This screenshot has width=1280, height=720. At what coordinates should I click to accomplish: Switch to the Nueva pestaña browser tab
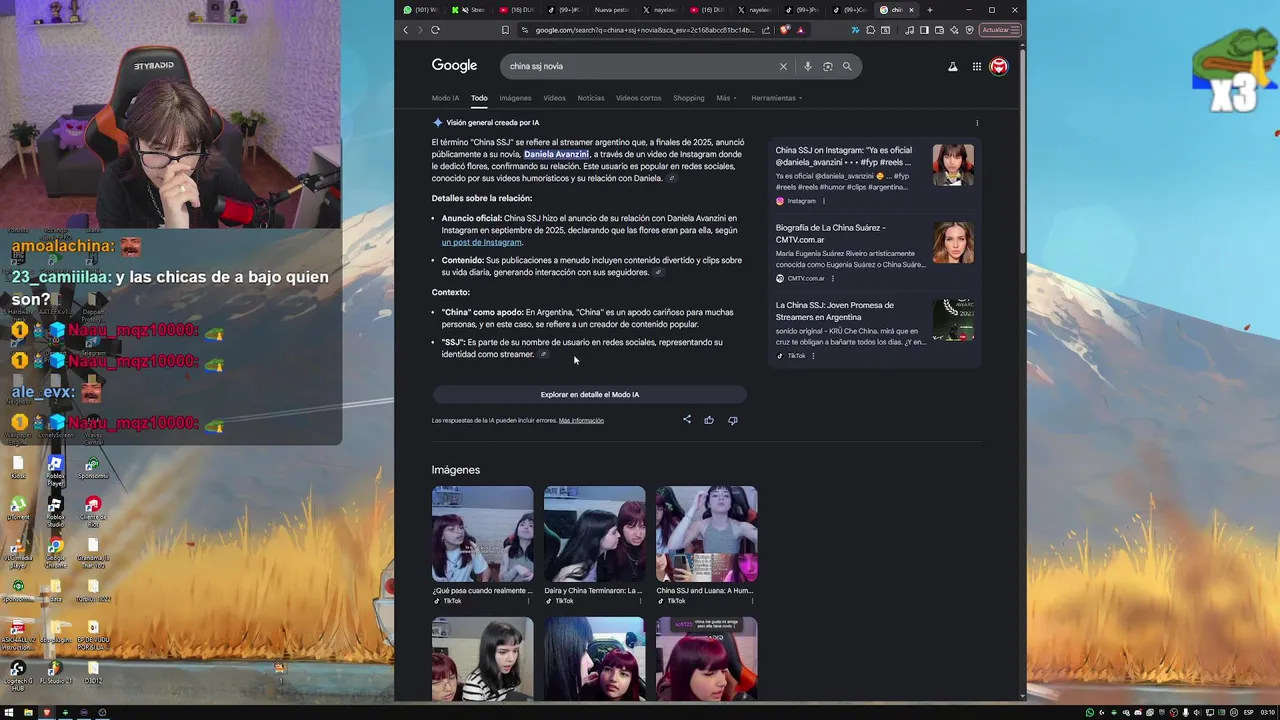pyautogui.click(x=612, y=10)
